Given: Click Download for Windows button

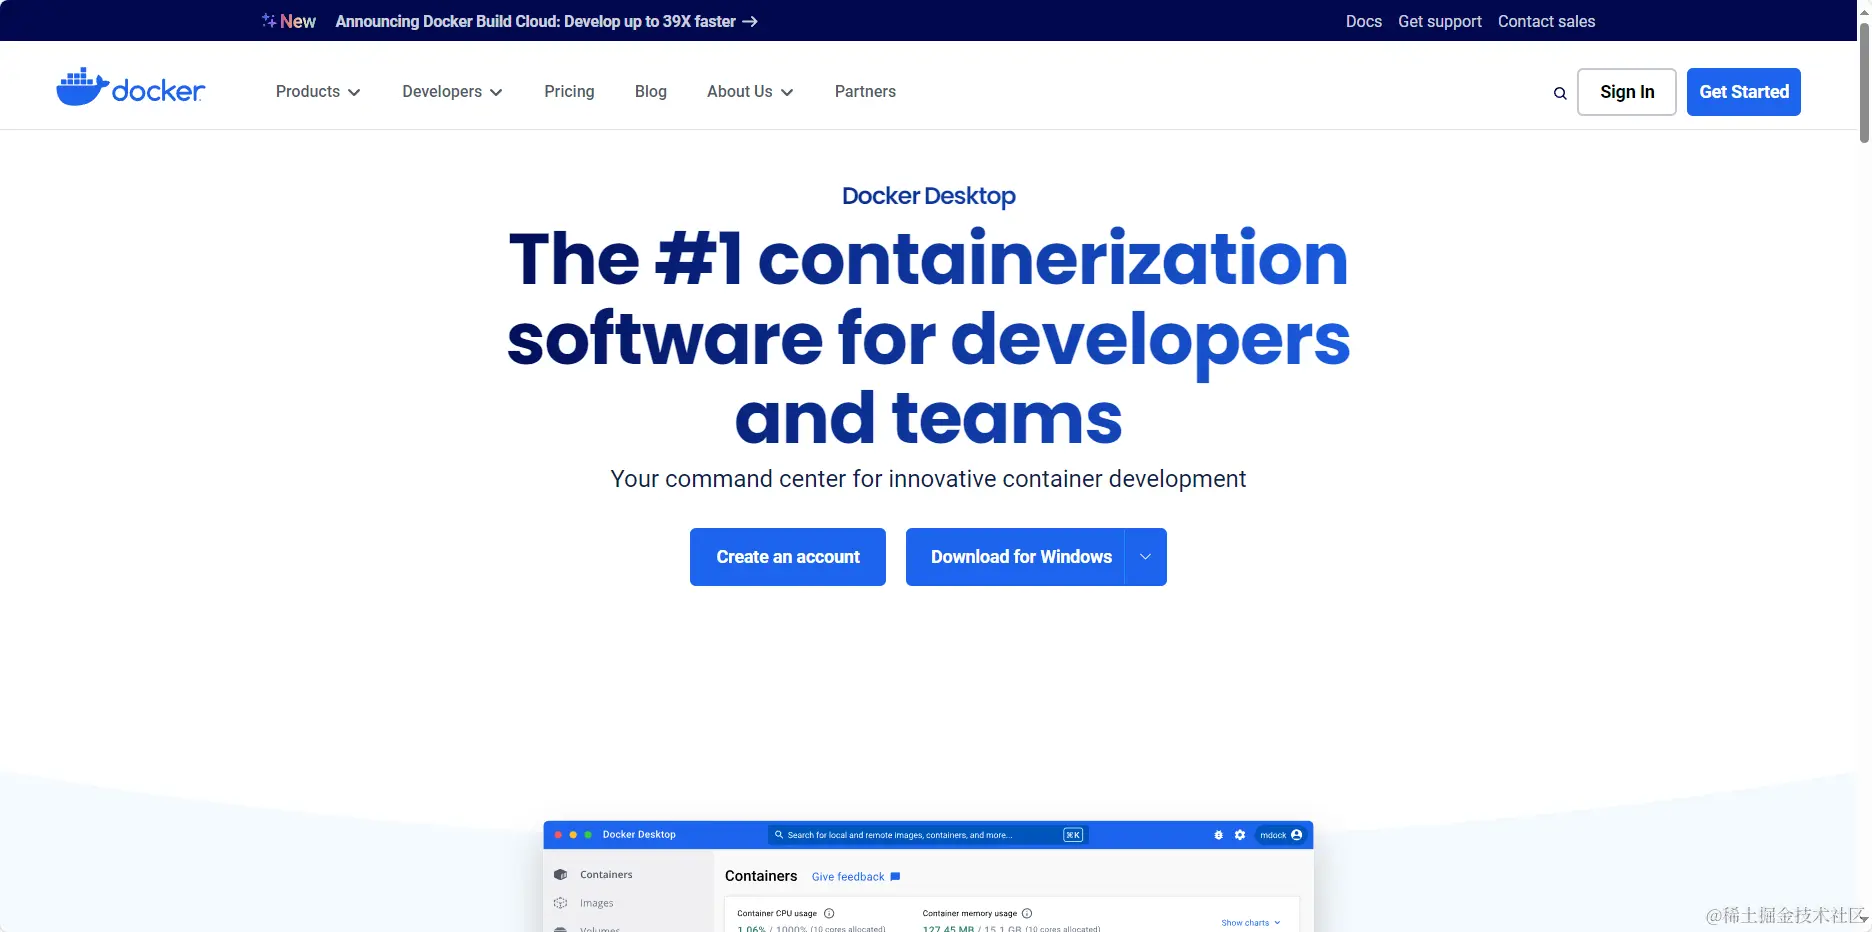Looking at the screenshot, I should coord(1015,557).
